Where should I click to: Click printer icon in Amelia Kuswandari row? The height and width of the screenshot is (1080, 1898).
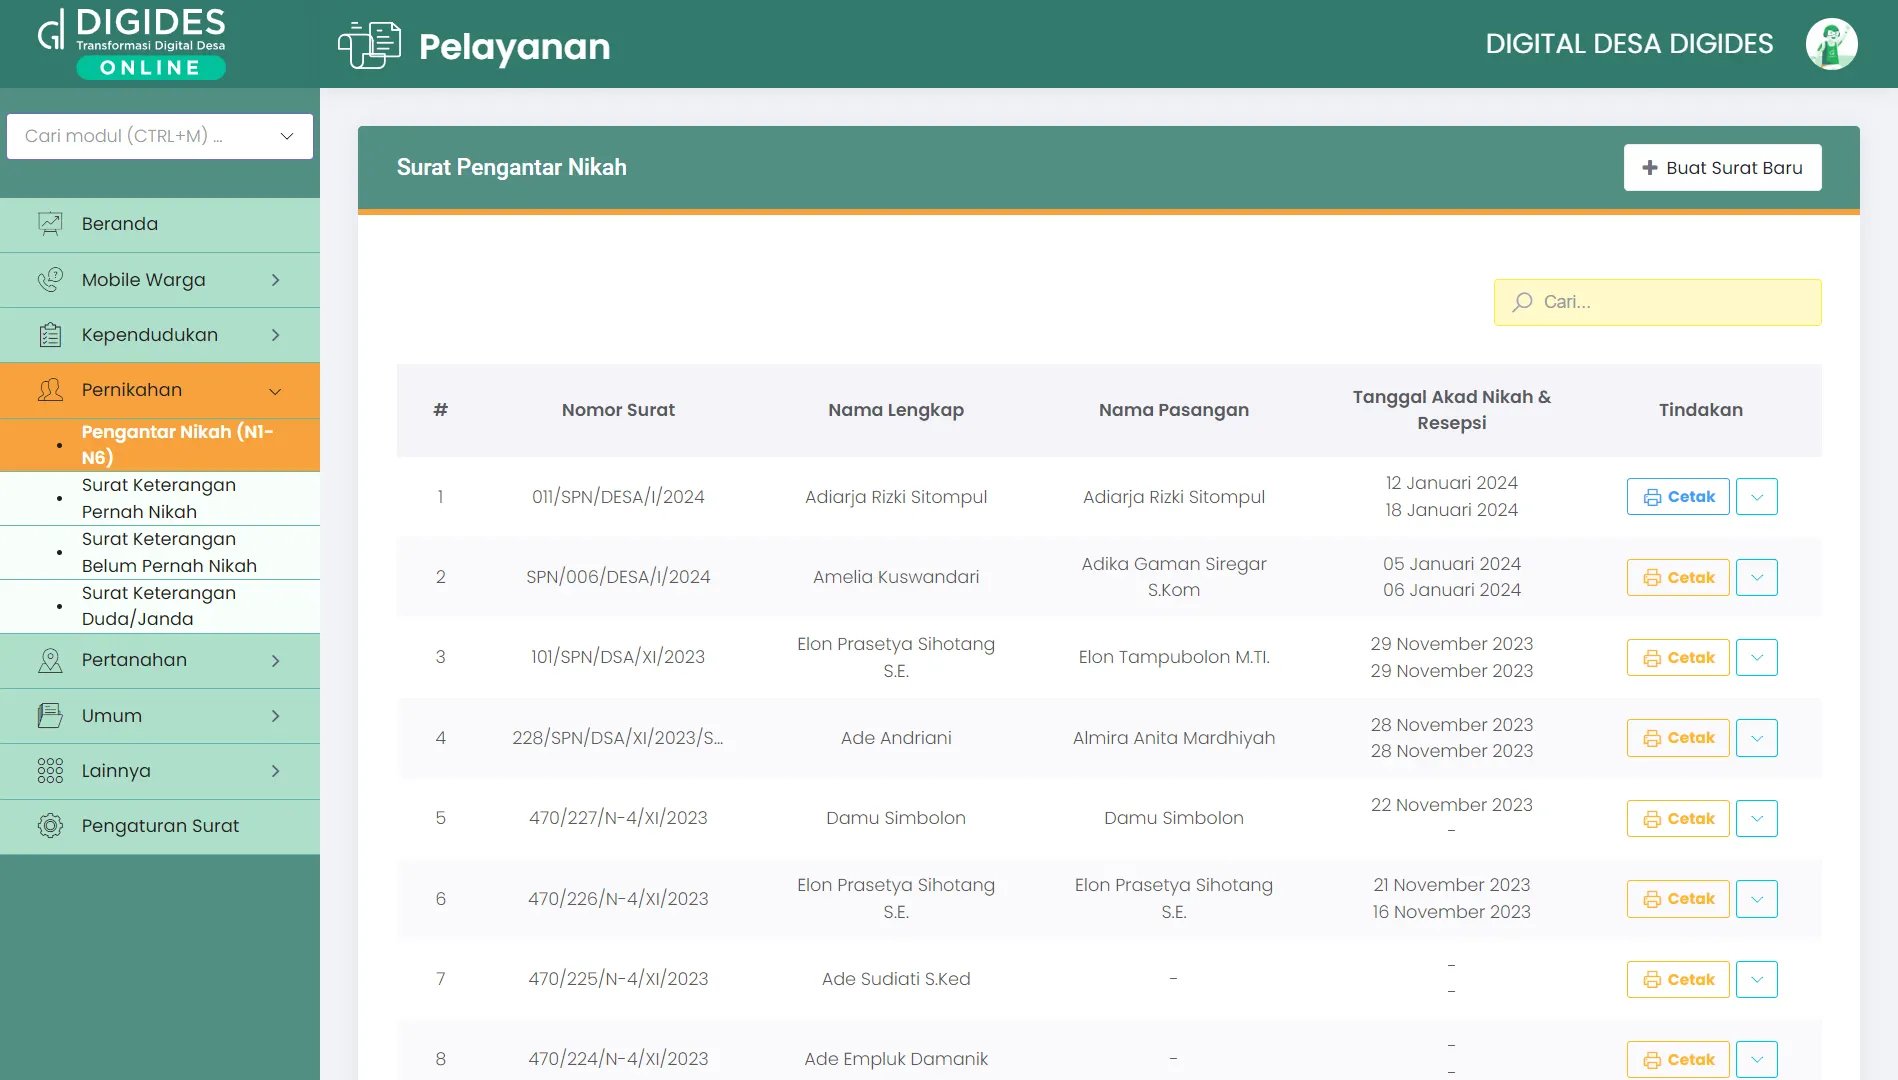pyautogui.click(x=1652, y=578)
